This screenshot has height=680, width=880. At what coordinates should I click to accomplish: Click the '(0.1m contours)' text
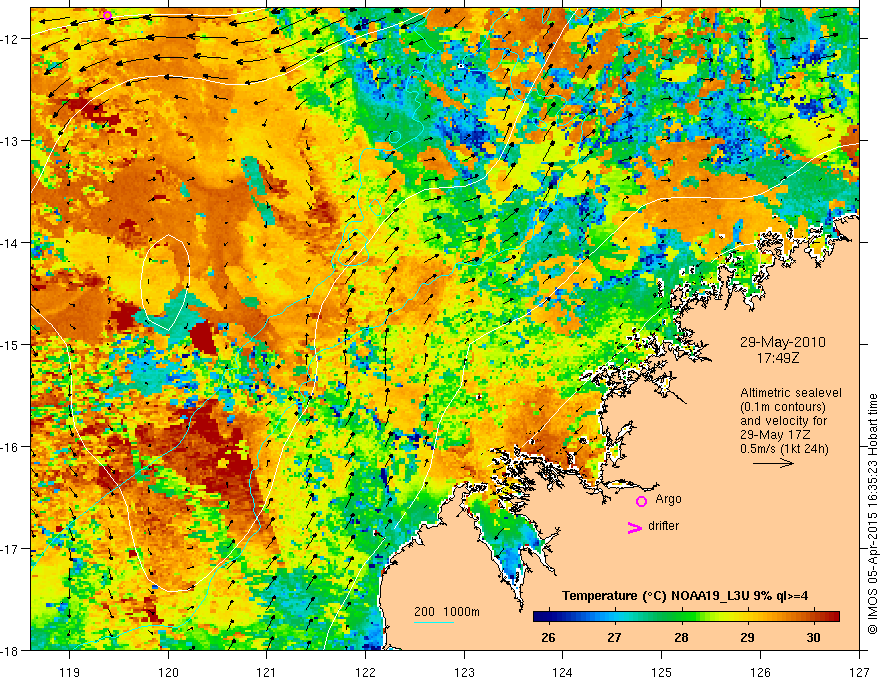[x=783, y=407]
